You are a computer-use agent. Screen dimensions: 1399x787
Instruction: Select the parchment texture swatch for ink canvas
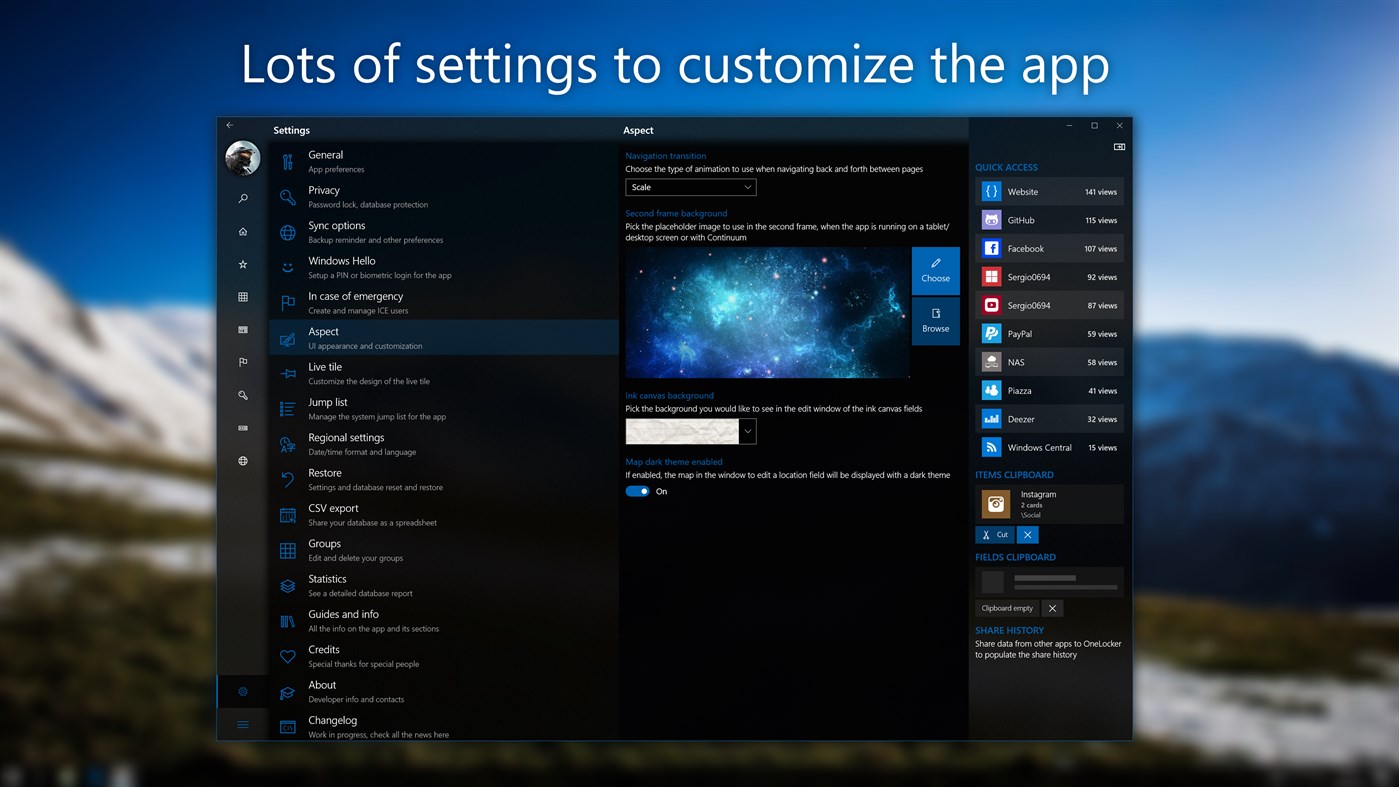(682, 431)
